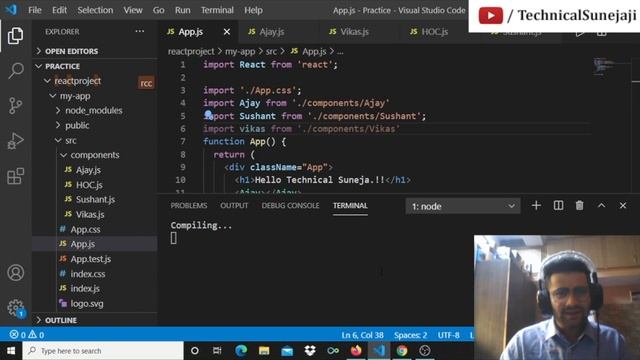
Task: Open the Go menu
Action: (x=158, y=10)
